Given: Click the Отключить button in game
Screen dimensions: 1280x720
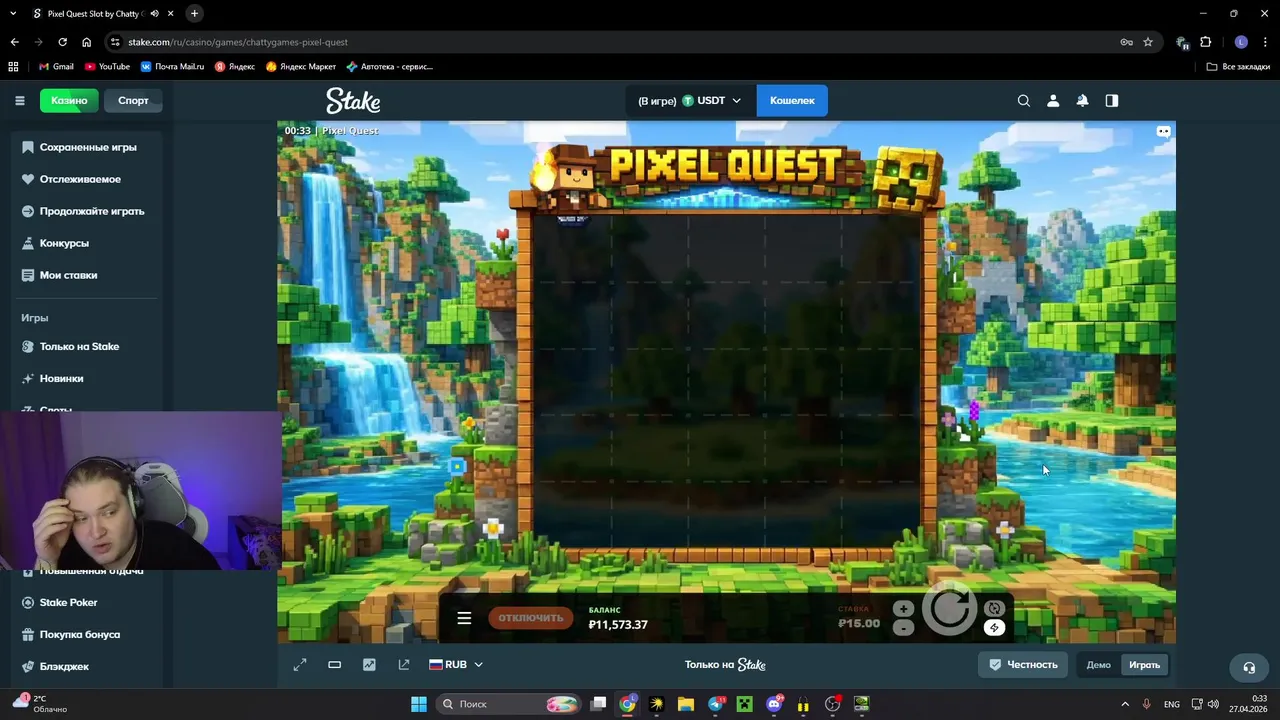Looking at the screenshot, I should pyautogui.click(x=531, y=618).
